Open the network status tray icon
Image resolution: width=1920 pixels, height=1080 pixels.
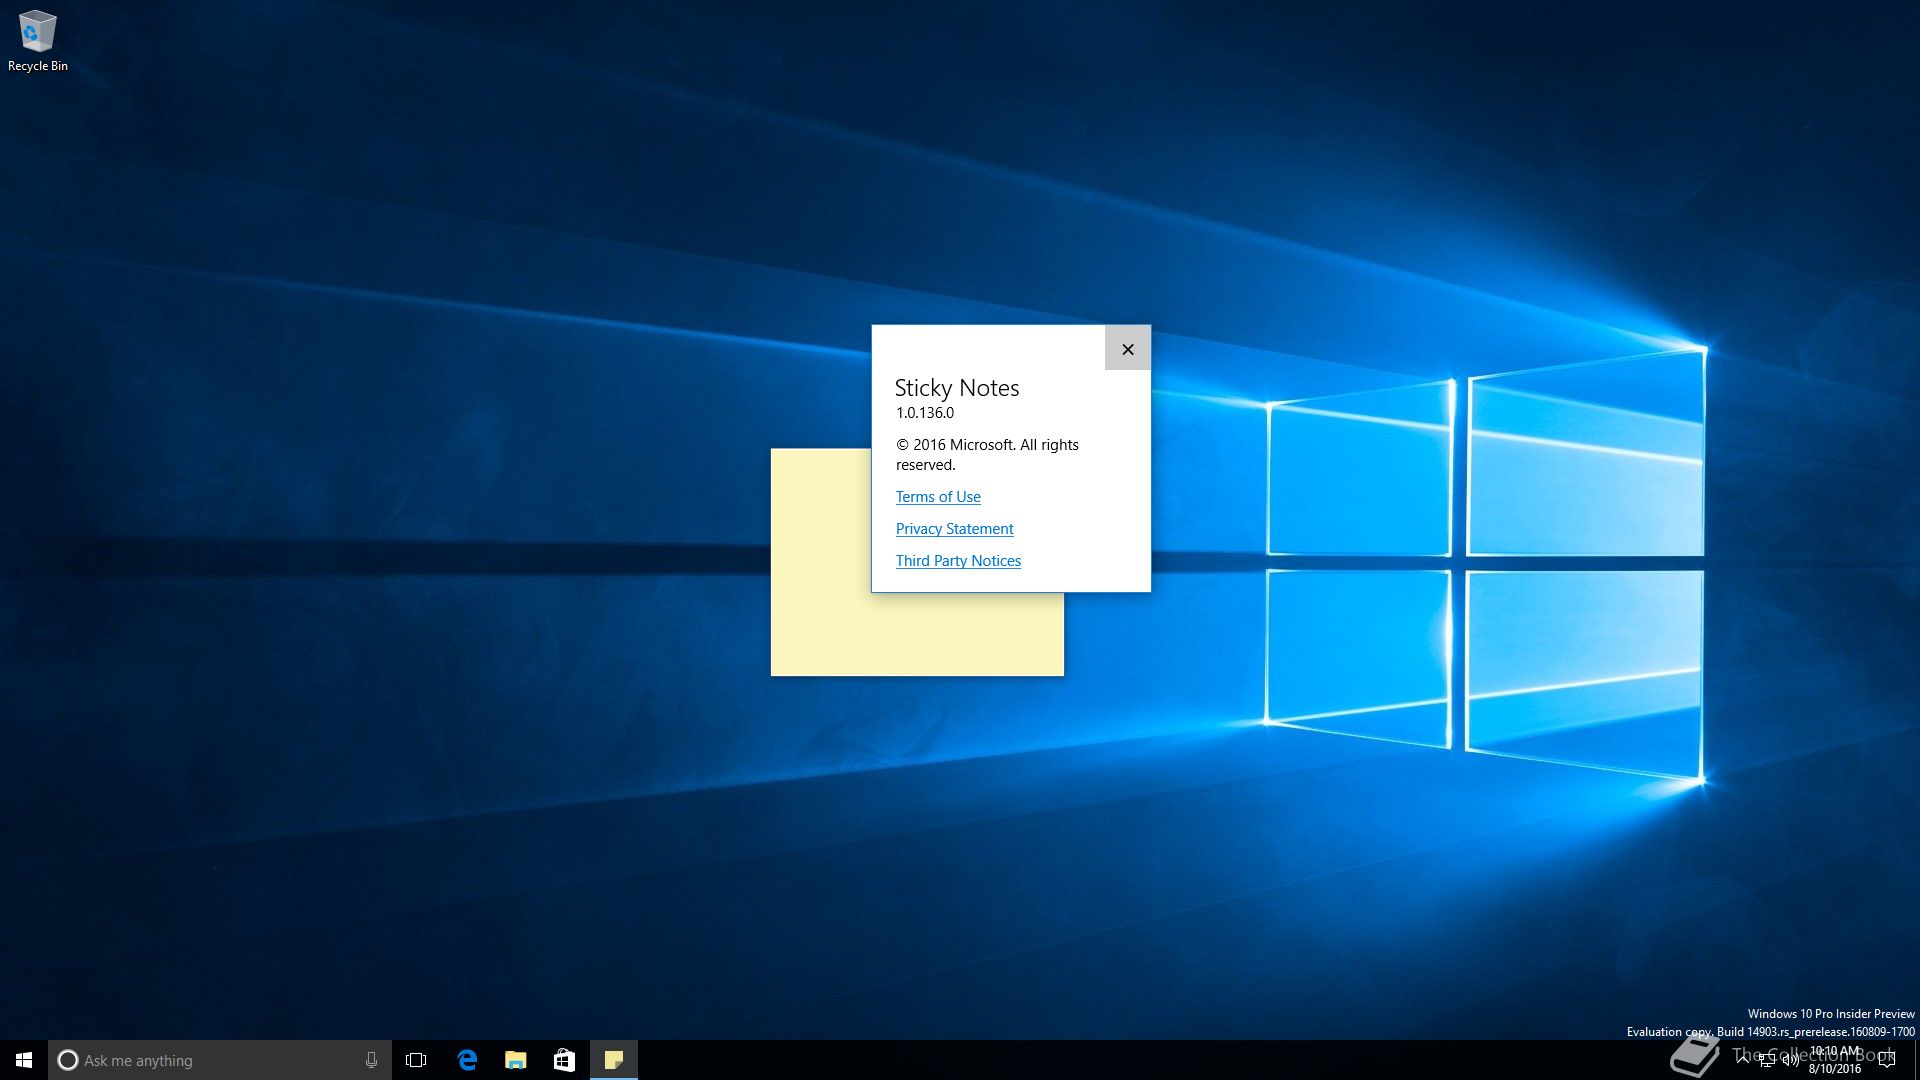point(1767,1060)
